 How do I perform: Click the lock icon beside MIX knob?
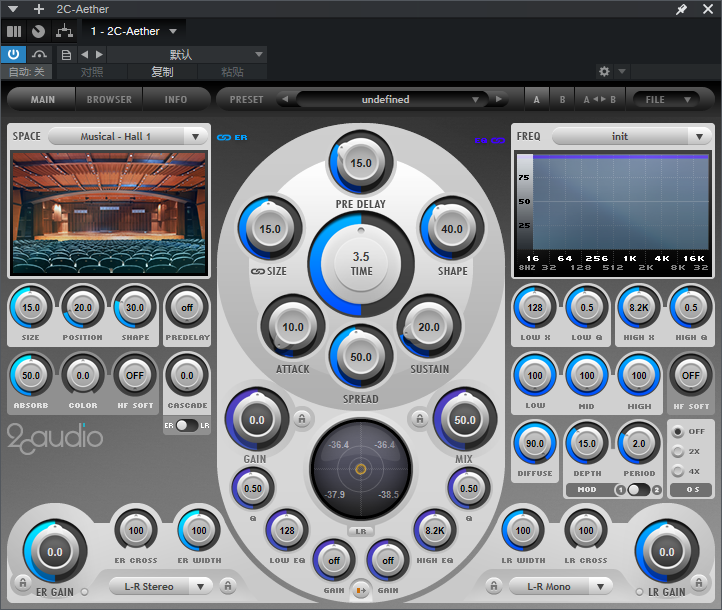point(420,418)
